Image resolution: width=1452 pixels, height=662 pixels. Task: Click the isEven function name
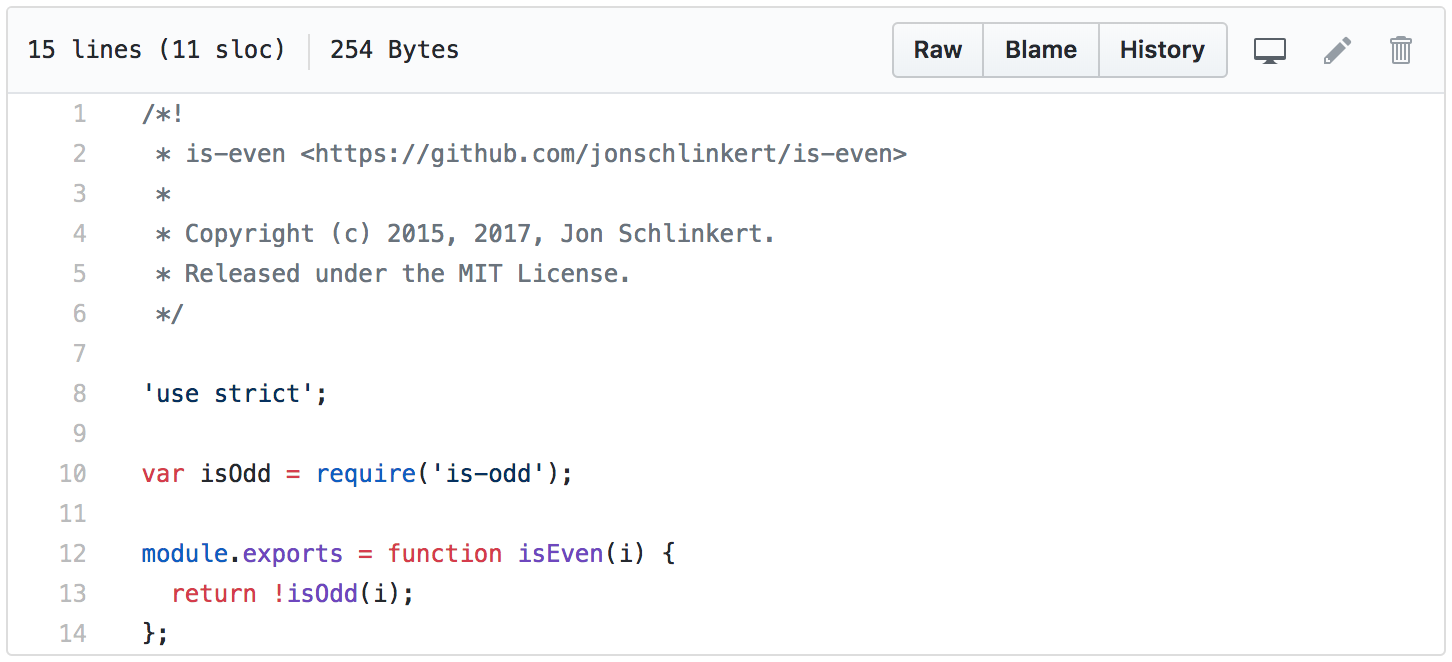click(560, 554)
